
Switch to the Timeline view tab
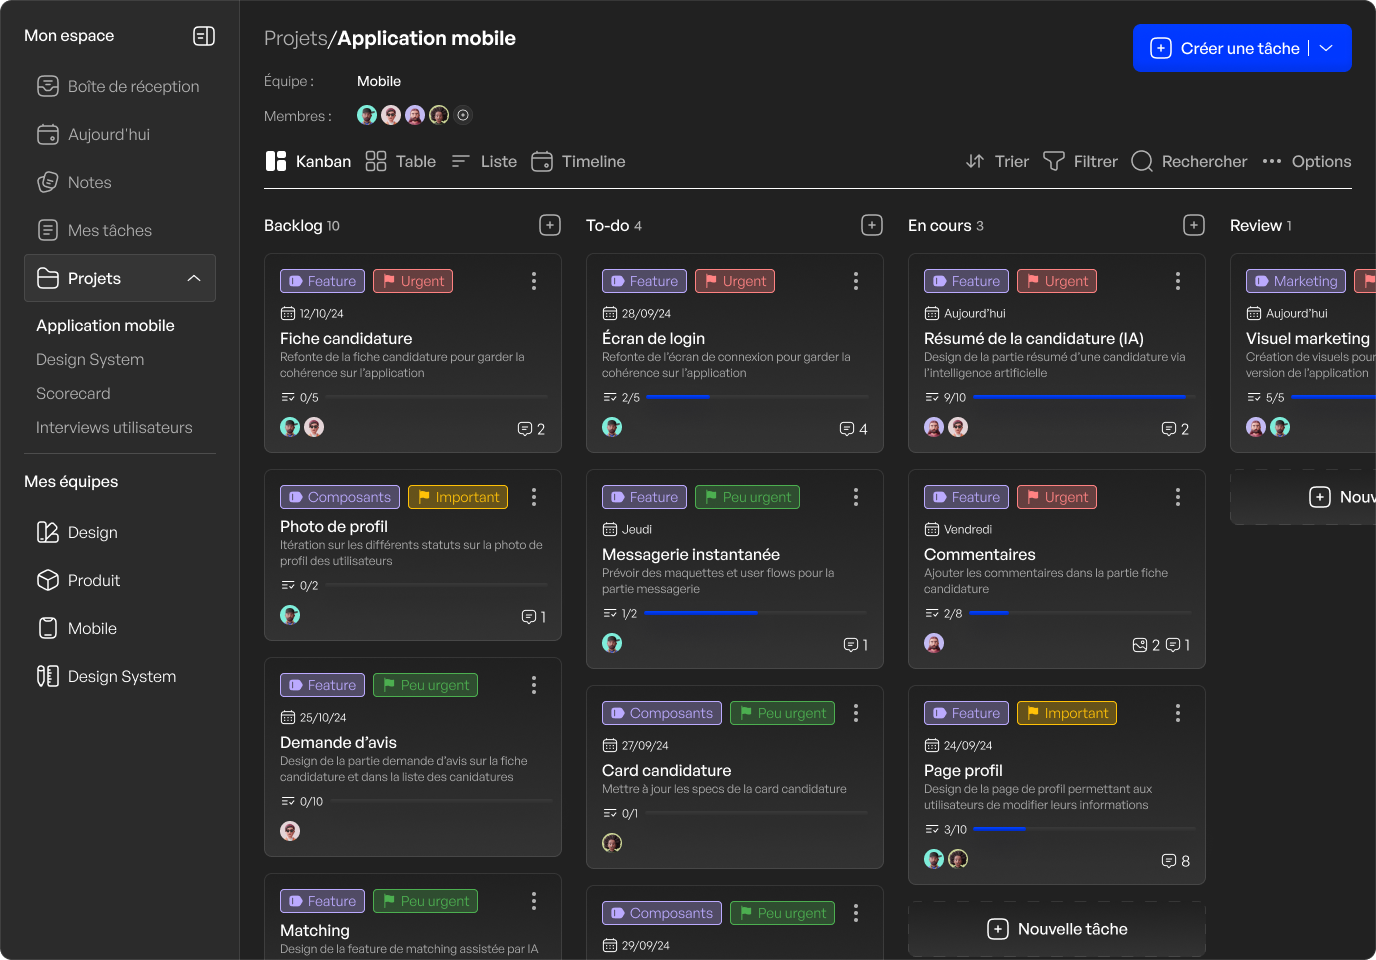(x=578, y=161)
